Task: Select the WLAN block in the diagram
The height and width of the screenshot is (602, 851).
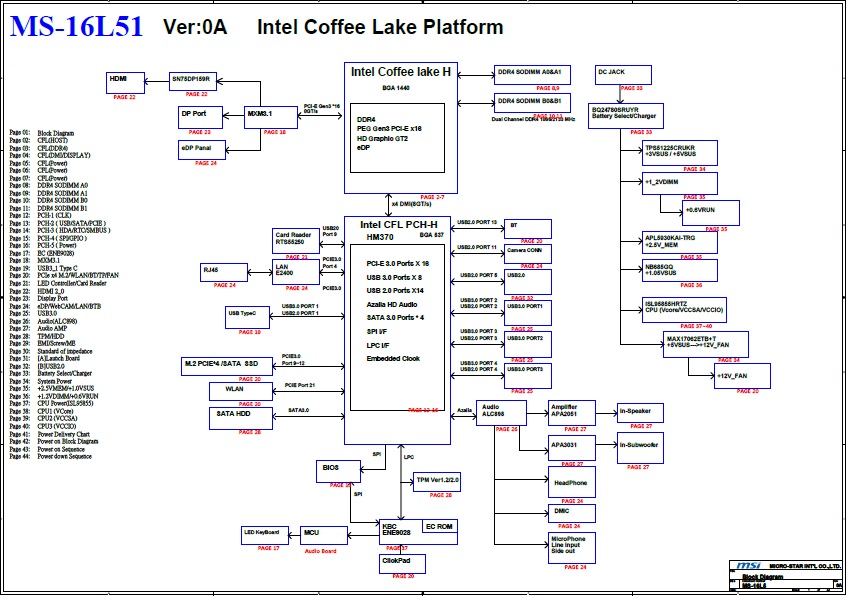Action: (241, 391)
